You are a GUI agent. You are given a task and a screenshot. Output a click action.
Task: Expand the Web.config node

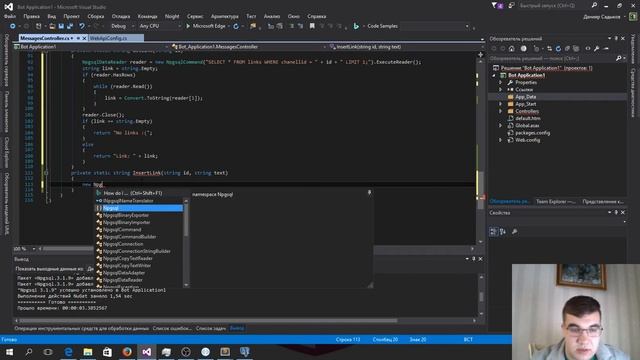pos(500,140)
